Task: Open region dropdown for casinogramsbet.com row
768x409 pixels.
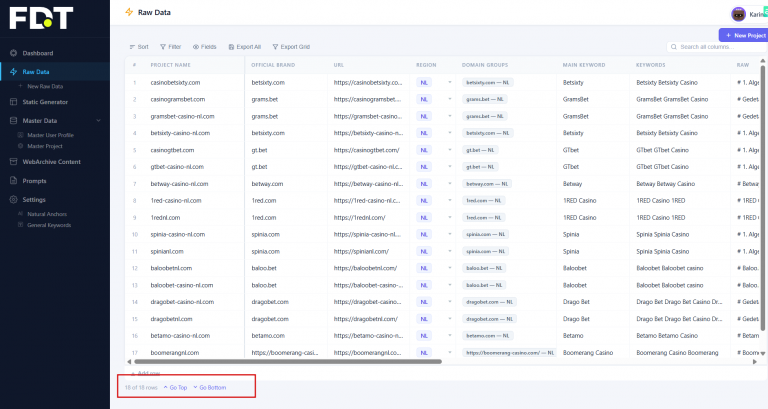Action: 450,99
